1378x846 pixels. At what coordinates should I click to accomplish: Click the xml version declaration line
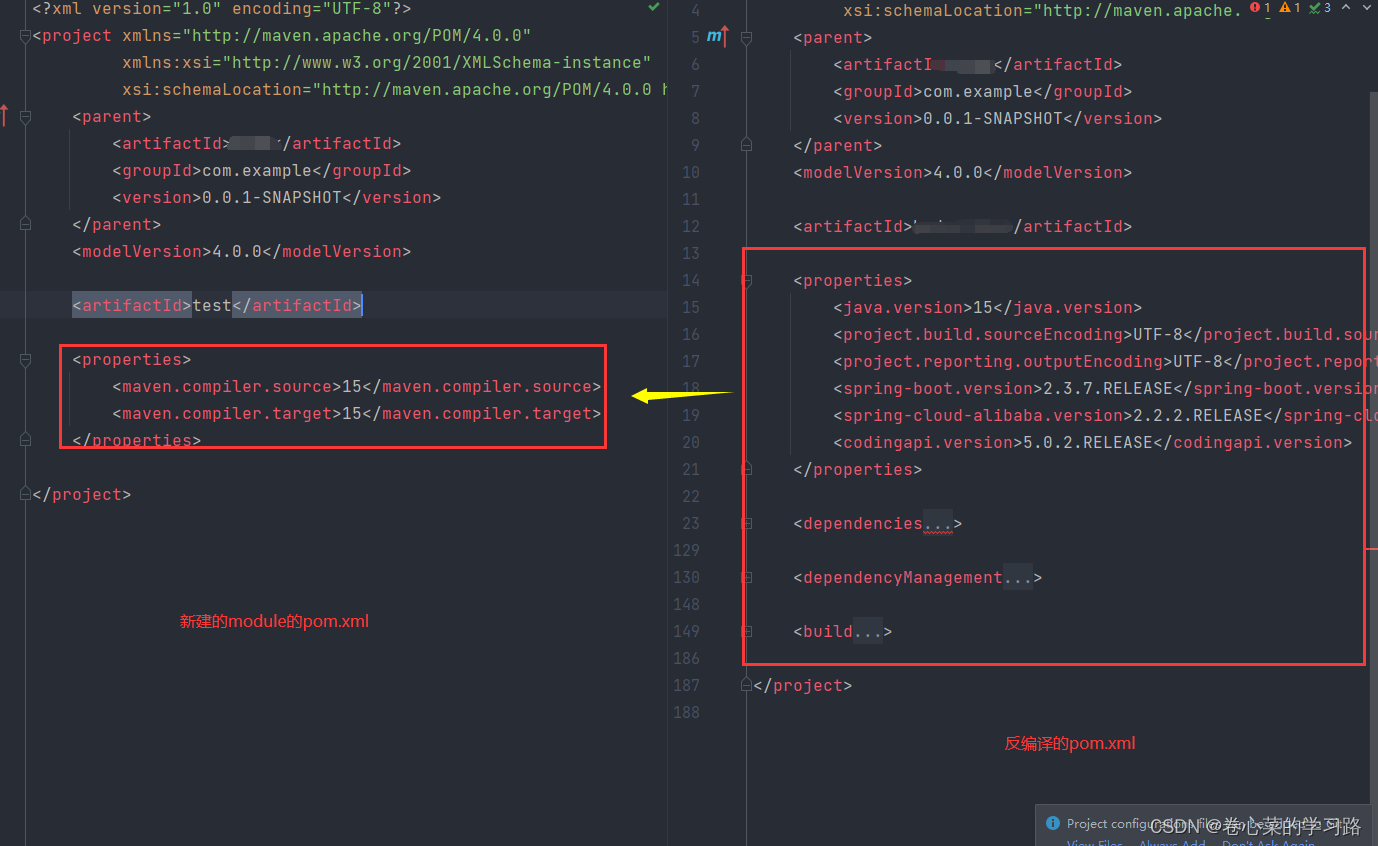tap(222, 8)
